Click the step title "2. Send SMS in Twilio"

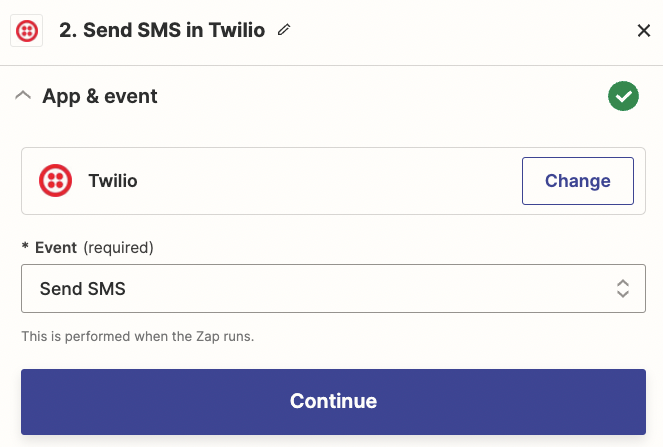click(x=162, y=31)
